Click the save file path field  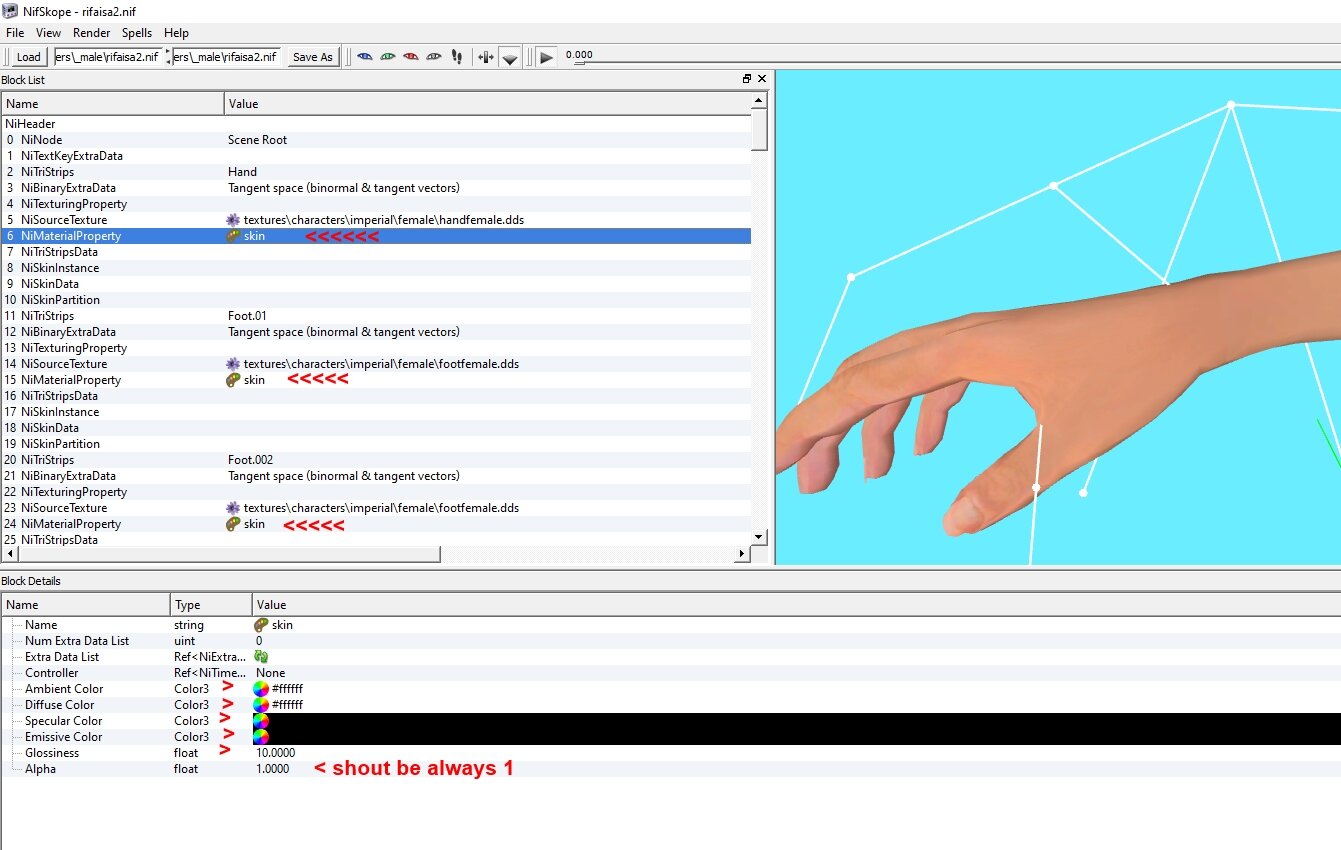click(x=226, y=57)
